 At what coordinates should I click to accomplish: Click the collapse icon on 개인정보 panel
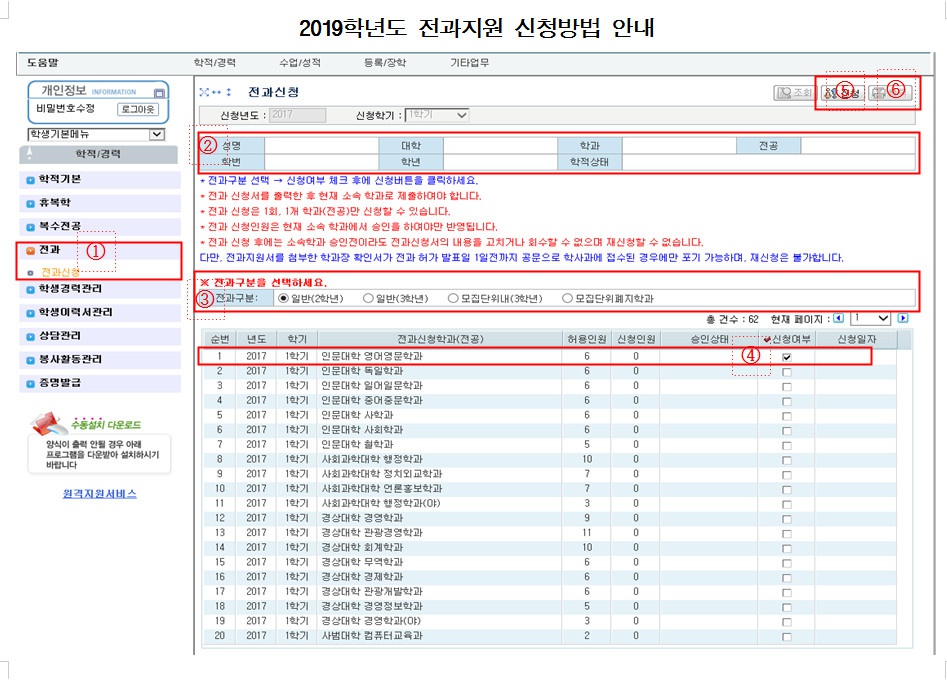click(x=160, y=93)
